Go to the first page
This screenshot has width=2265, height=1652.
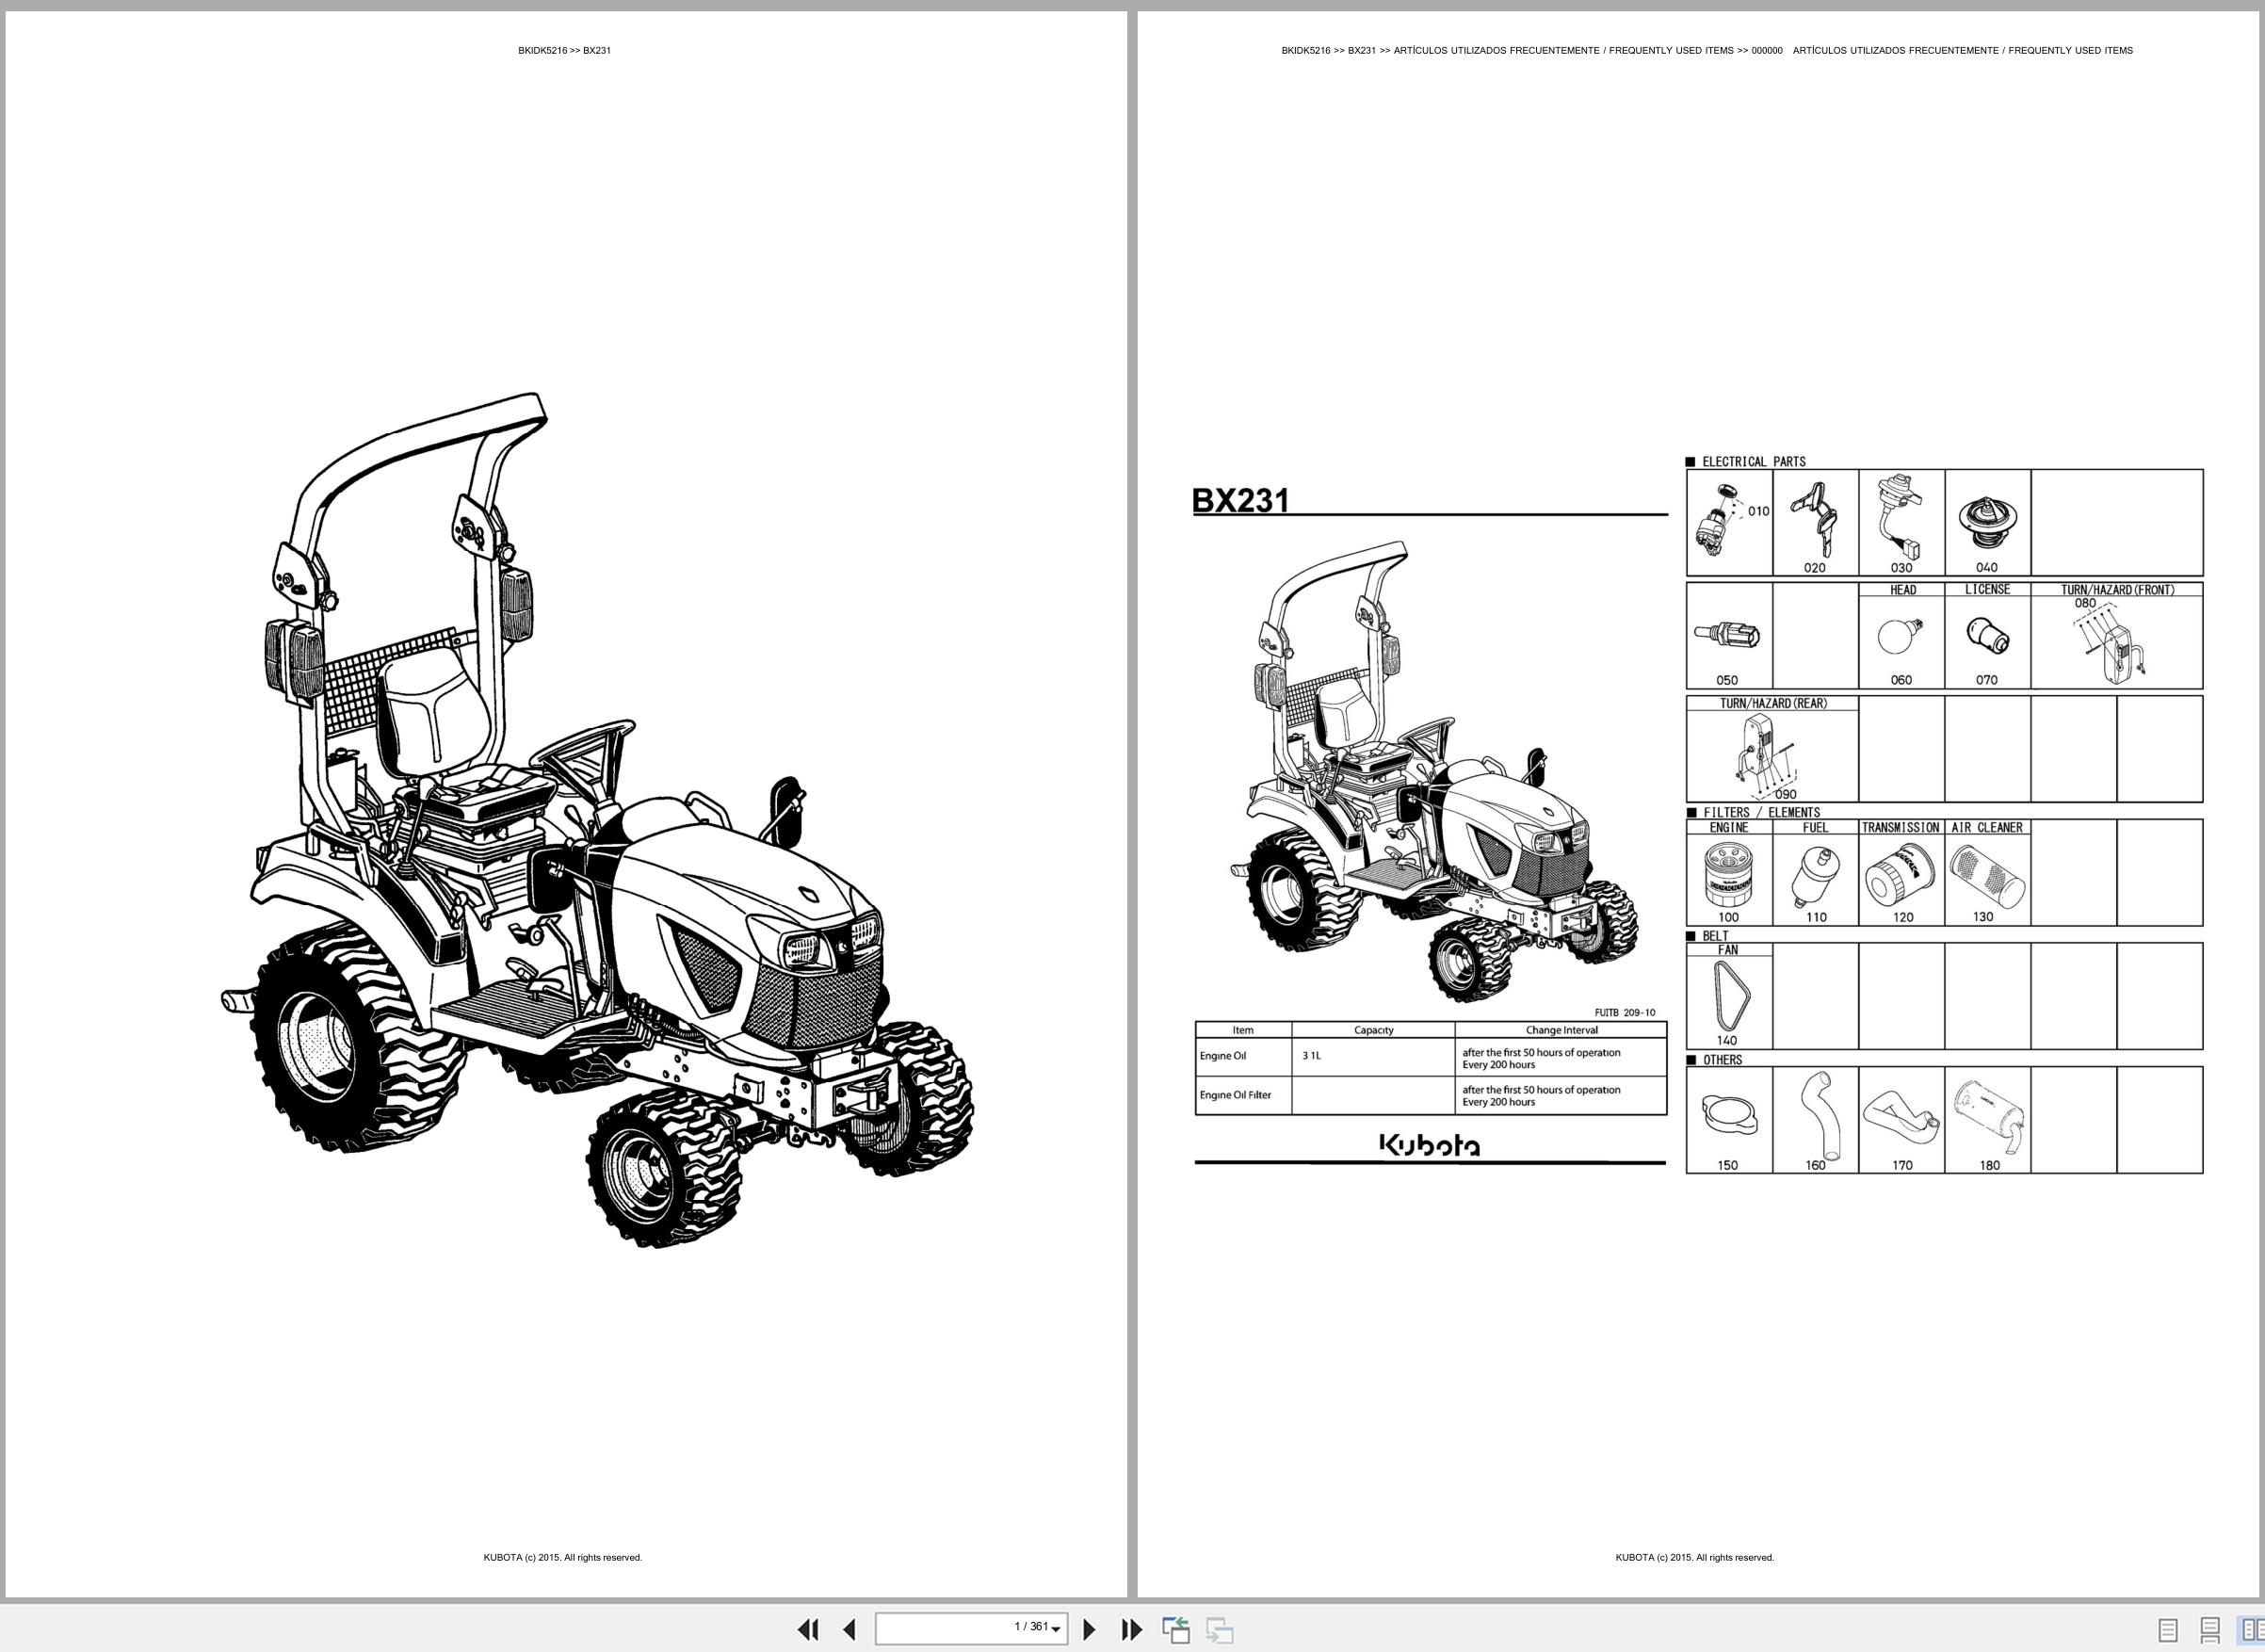(x=808, y=1629)
